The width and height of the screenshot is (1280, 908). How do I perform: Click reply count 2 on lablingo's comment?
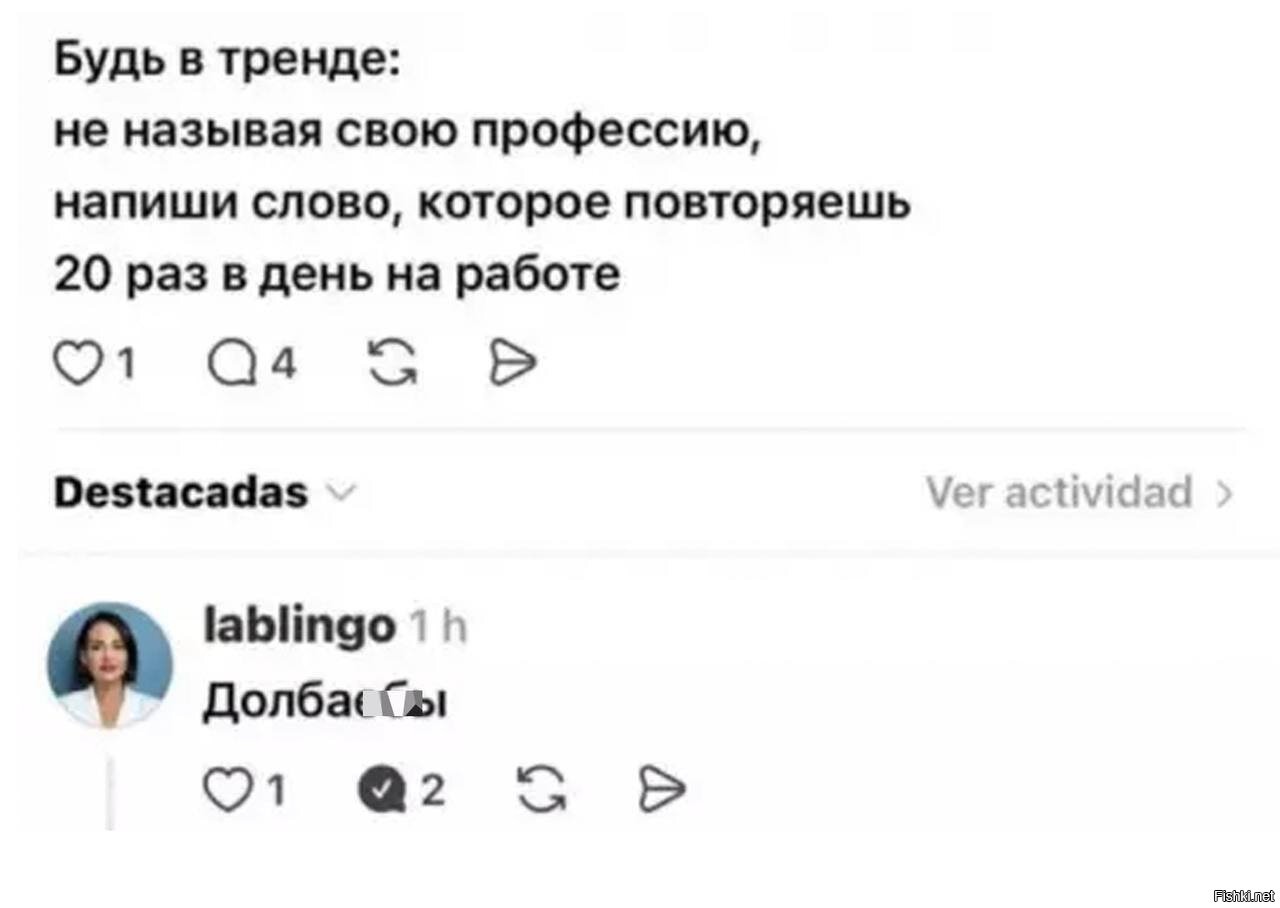432,791
